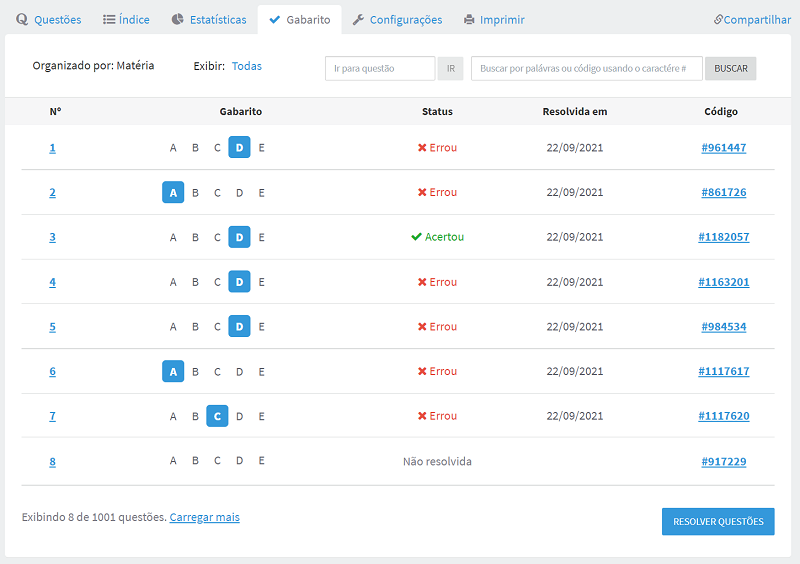Open code link #1117620

point(723,416)
